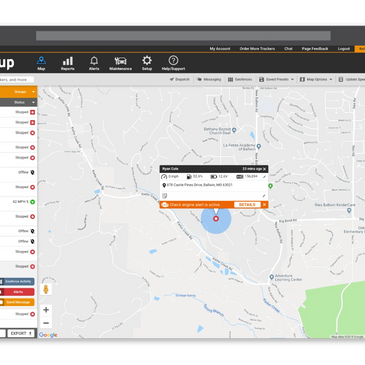Image resolution: width=365 pixels, height=365 pixels.
Task: Select the Dispatch toolbar item
Action: pyautogui.click(x=180, y=79)
